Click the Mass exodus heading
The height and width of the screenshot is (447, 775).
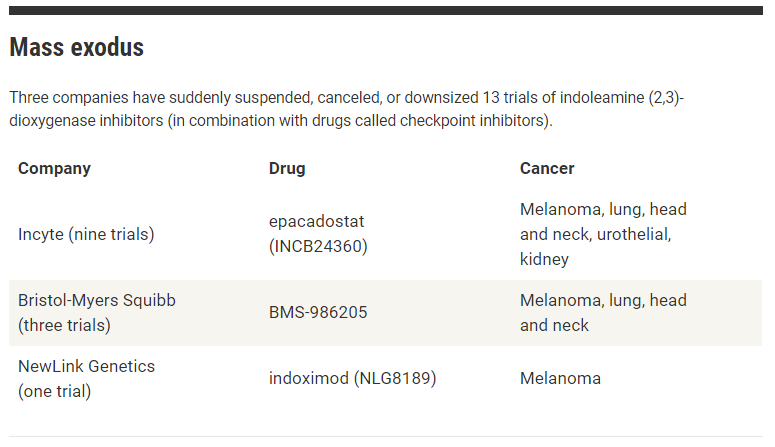(x=77, y=48)
